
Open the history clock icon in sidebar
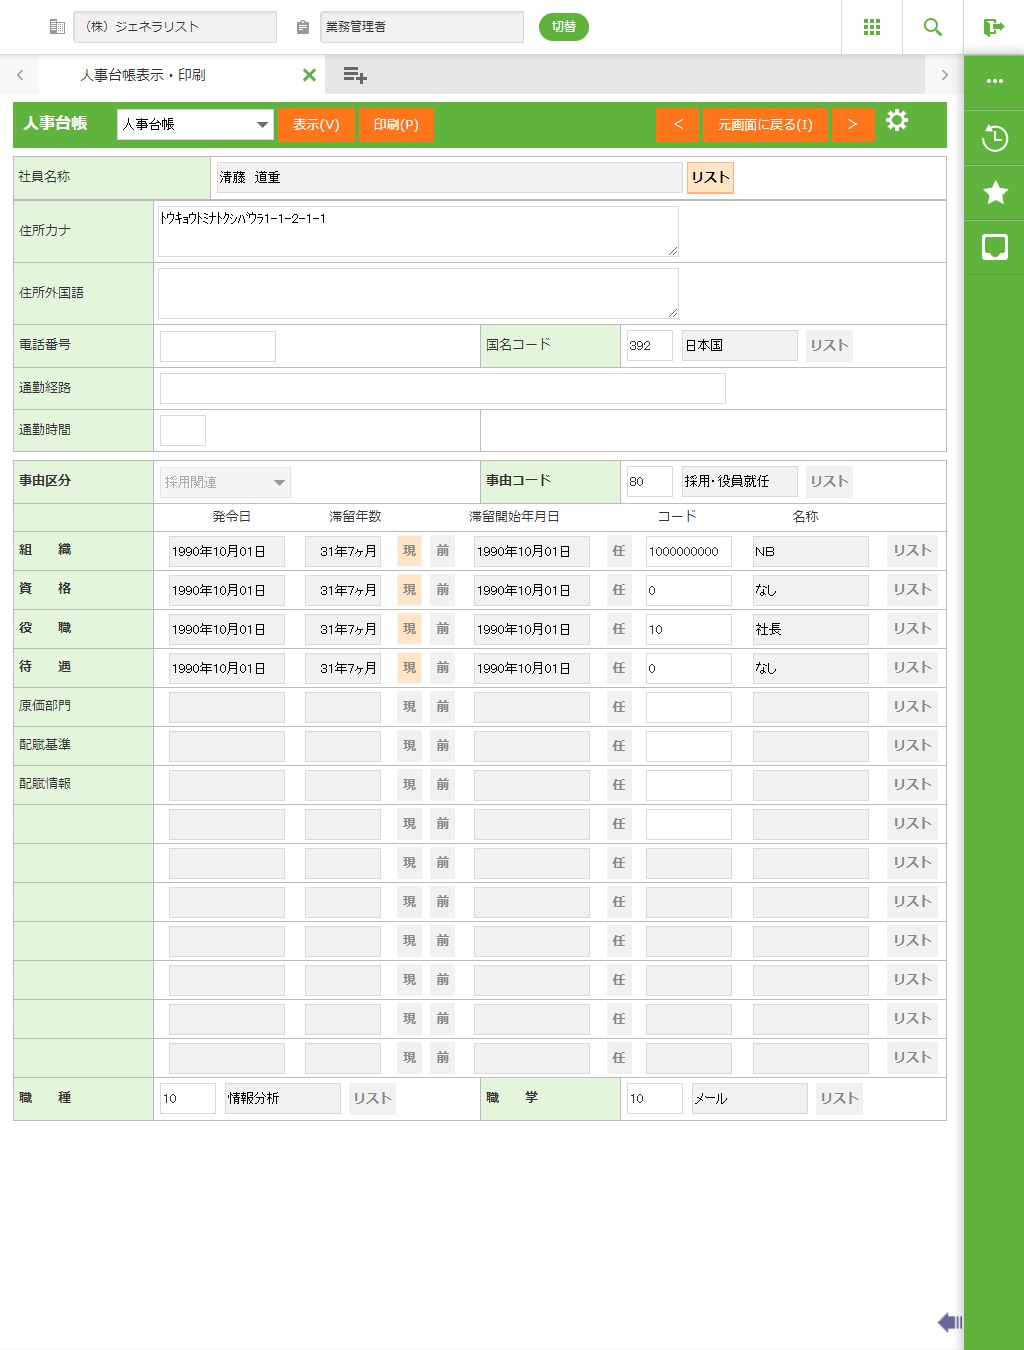point(994,138)
